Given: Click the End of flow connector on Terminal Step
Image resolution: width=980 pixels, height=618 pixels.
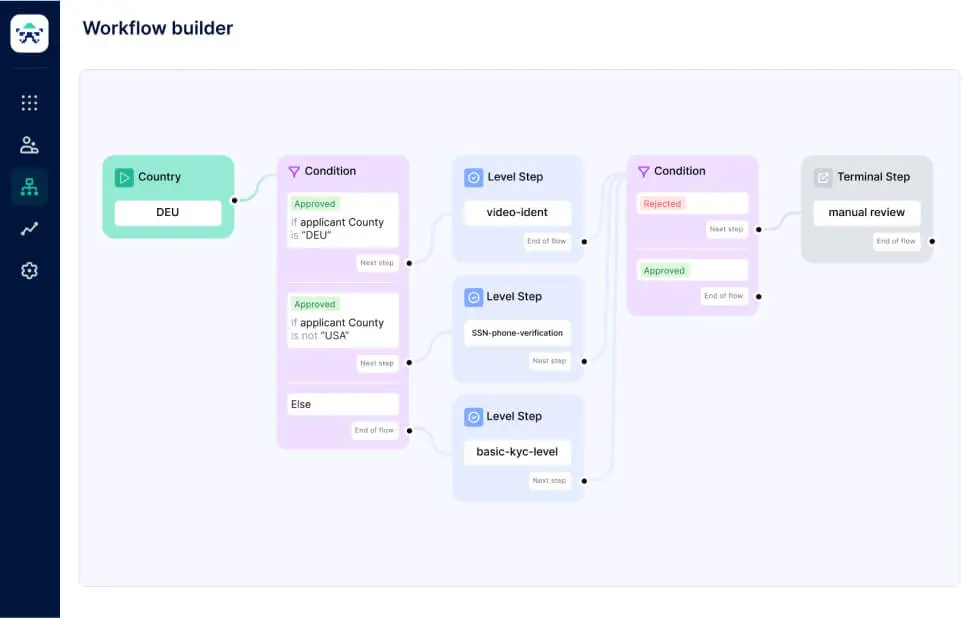Looking at the screenshot, I should [897, 241].
